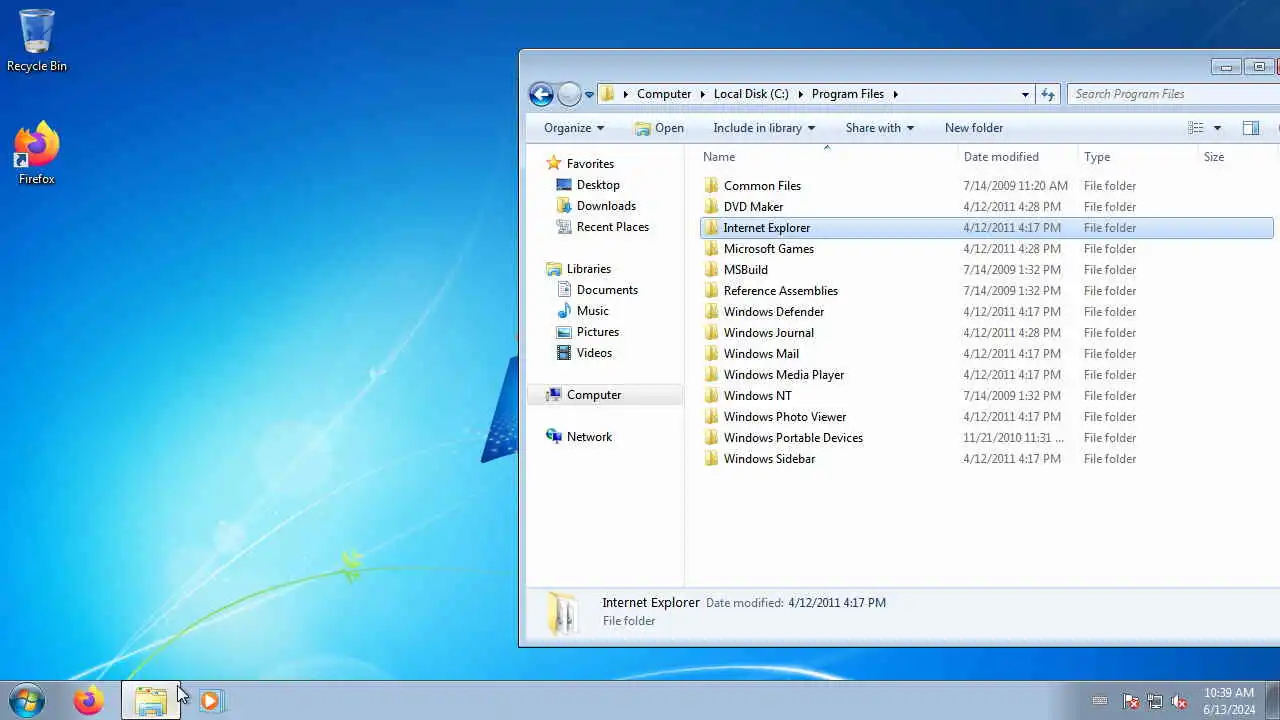Click the Show desktop strip
The height and width of the screenshot is (720, 1280).
1272,701
